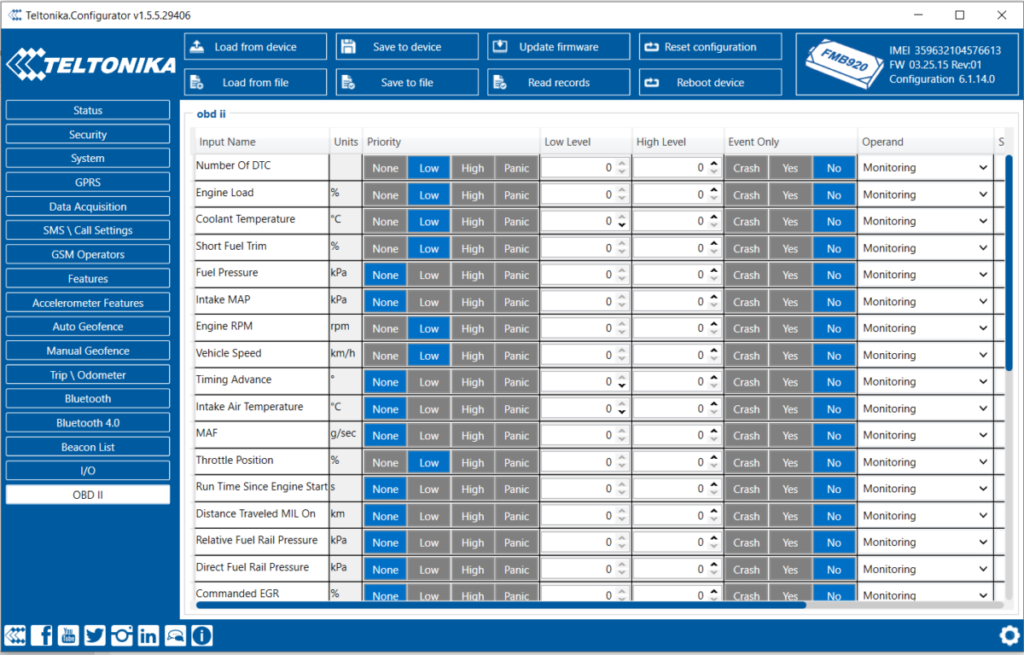Open the Bluetooth 4.0 section
1024x655 pixels.
[x=88, y=423]
